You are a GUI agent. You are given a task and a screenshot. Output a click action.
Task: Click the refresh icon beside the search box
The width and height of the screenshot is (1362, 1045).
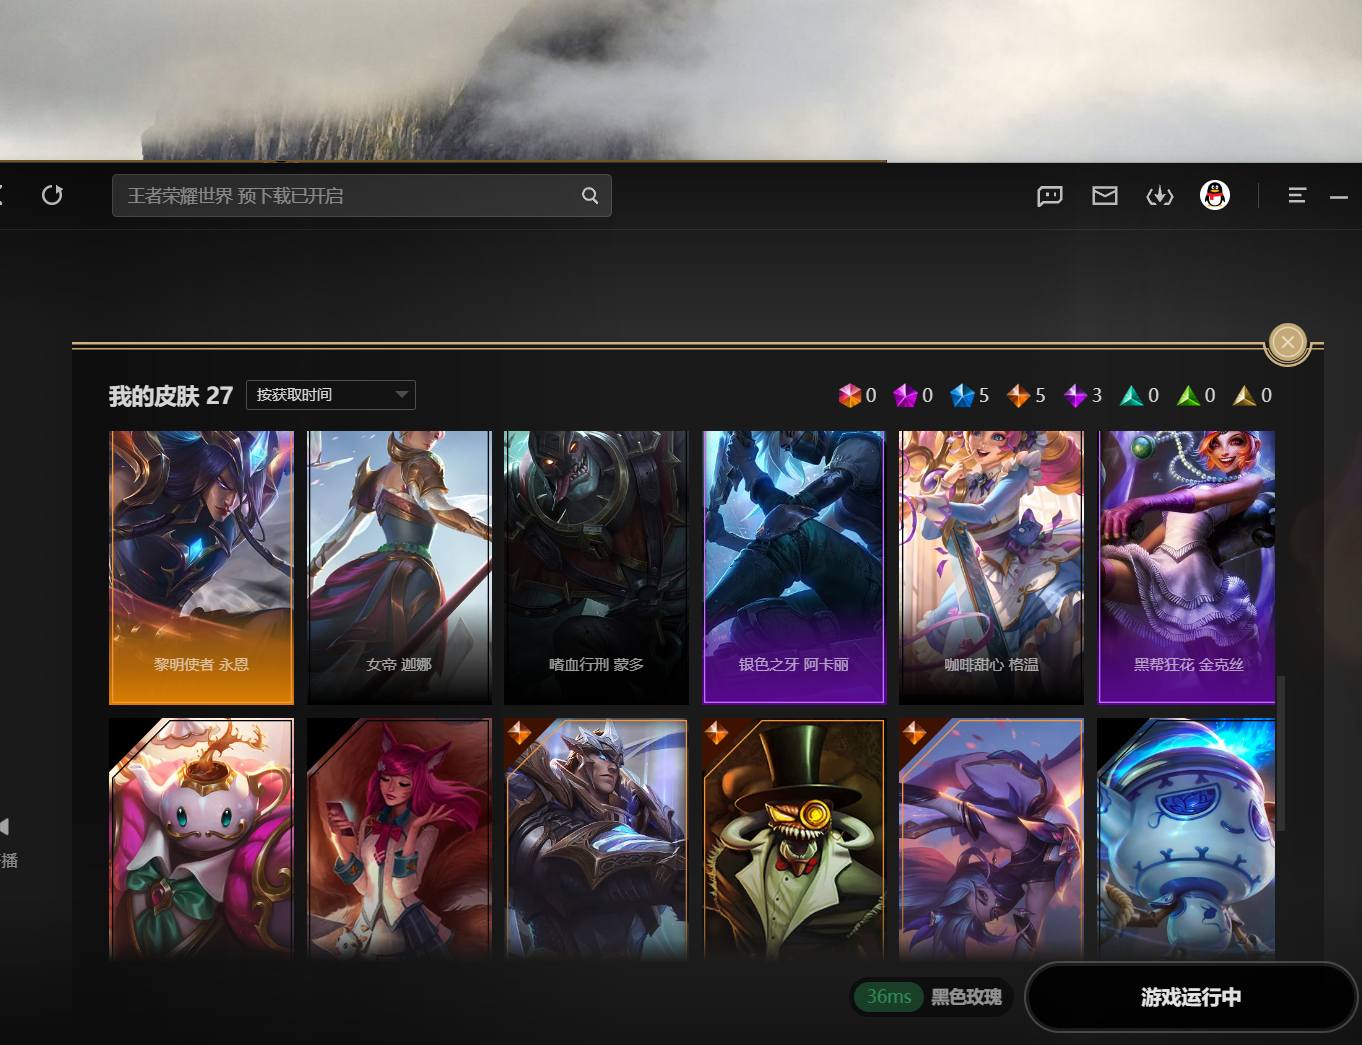click(x=52, y=195)
